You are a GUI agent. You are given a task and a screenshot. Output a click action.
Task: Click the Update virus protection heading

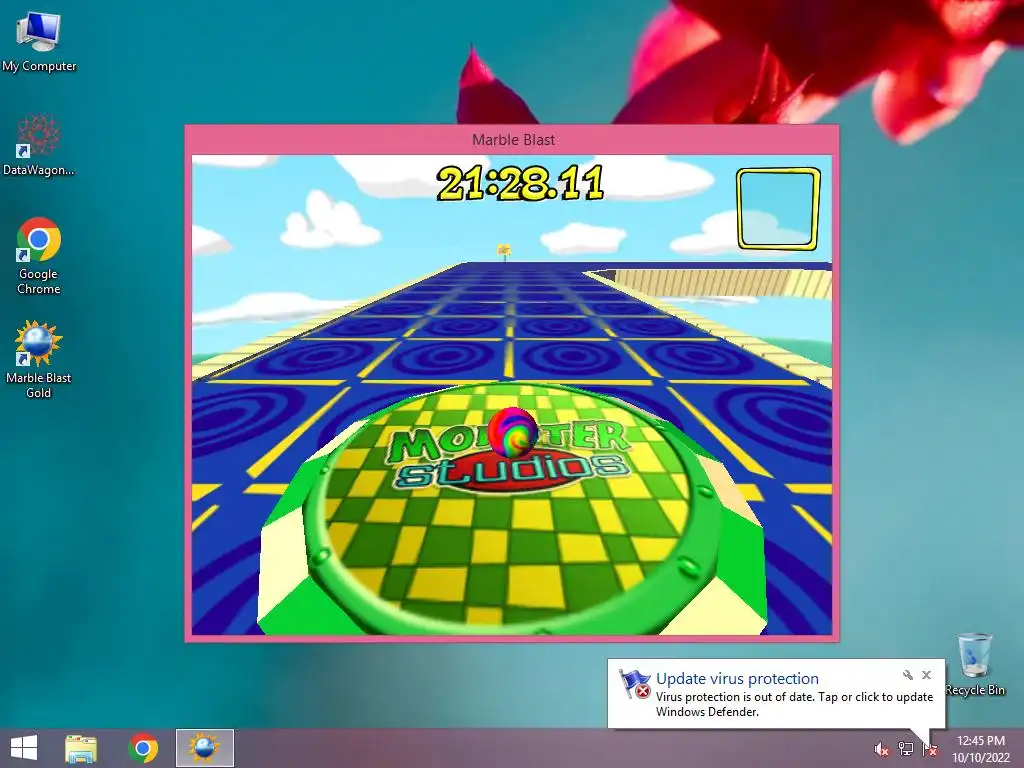coord(737,679)
